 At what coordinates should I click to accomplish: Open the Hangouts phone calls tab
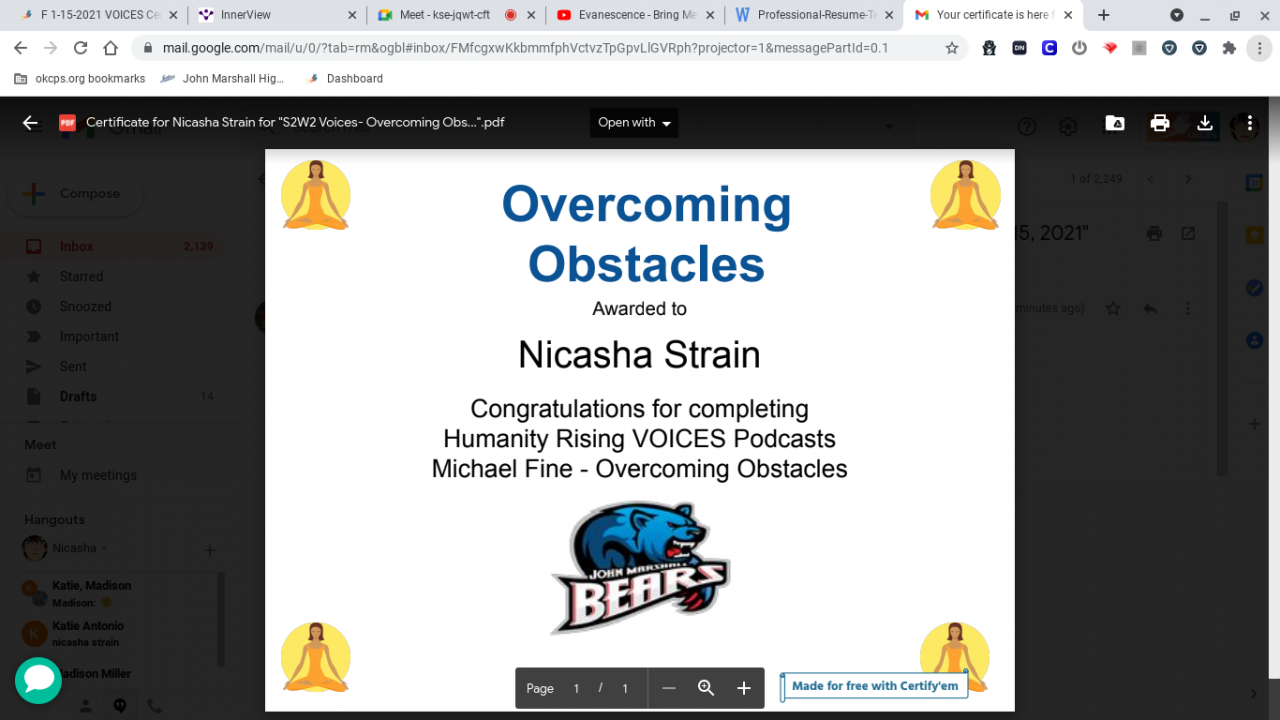(154, 706)
